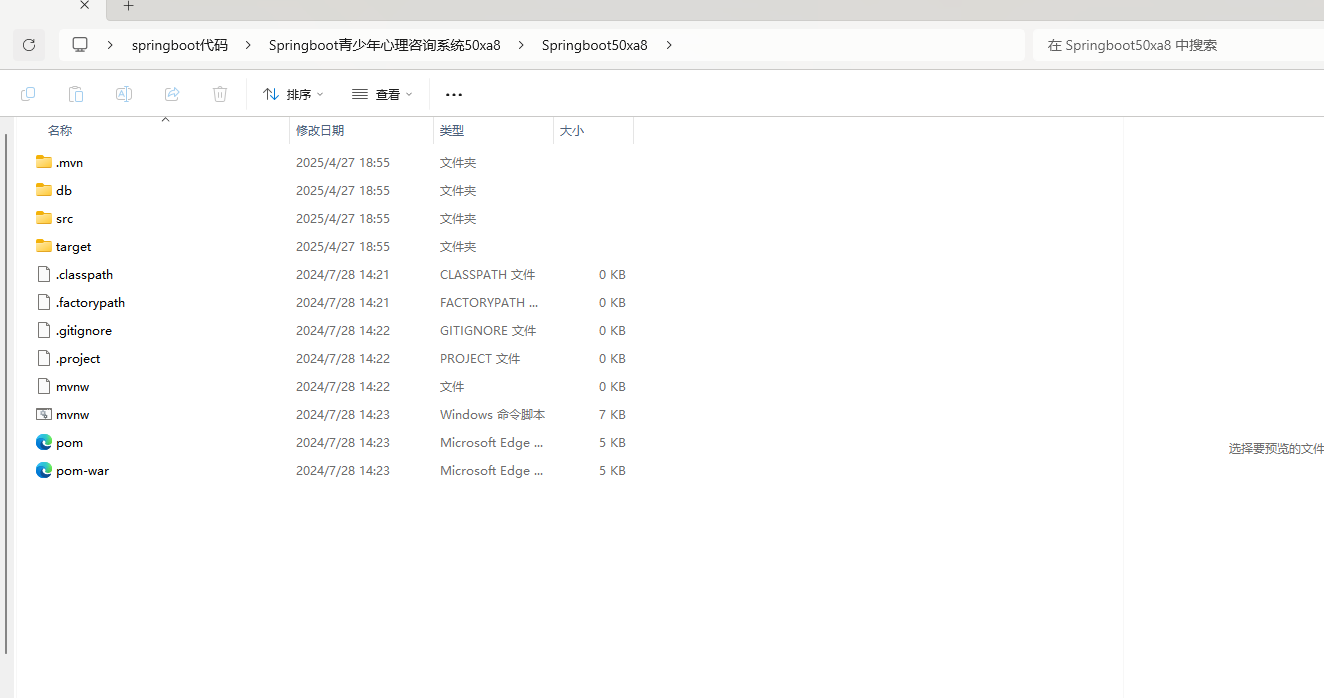Click the refresh button beside address bar
The height and width of the screenshot is (698, 1324).
[29, 45]
